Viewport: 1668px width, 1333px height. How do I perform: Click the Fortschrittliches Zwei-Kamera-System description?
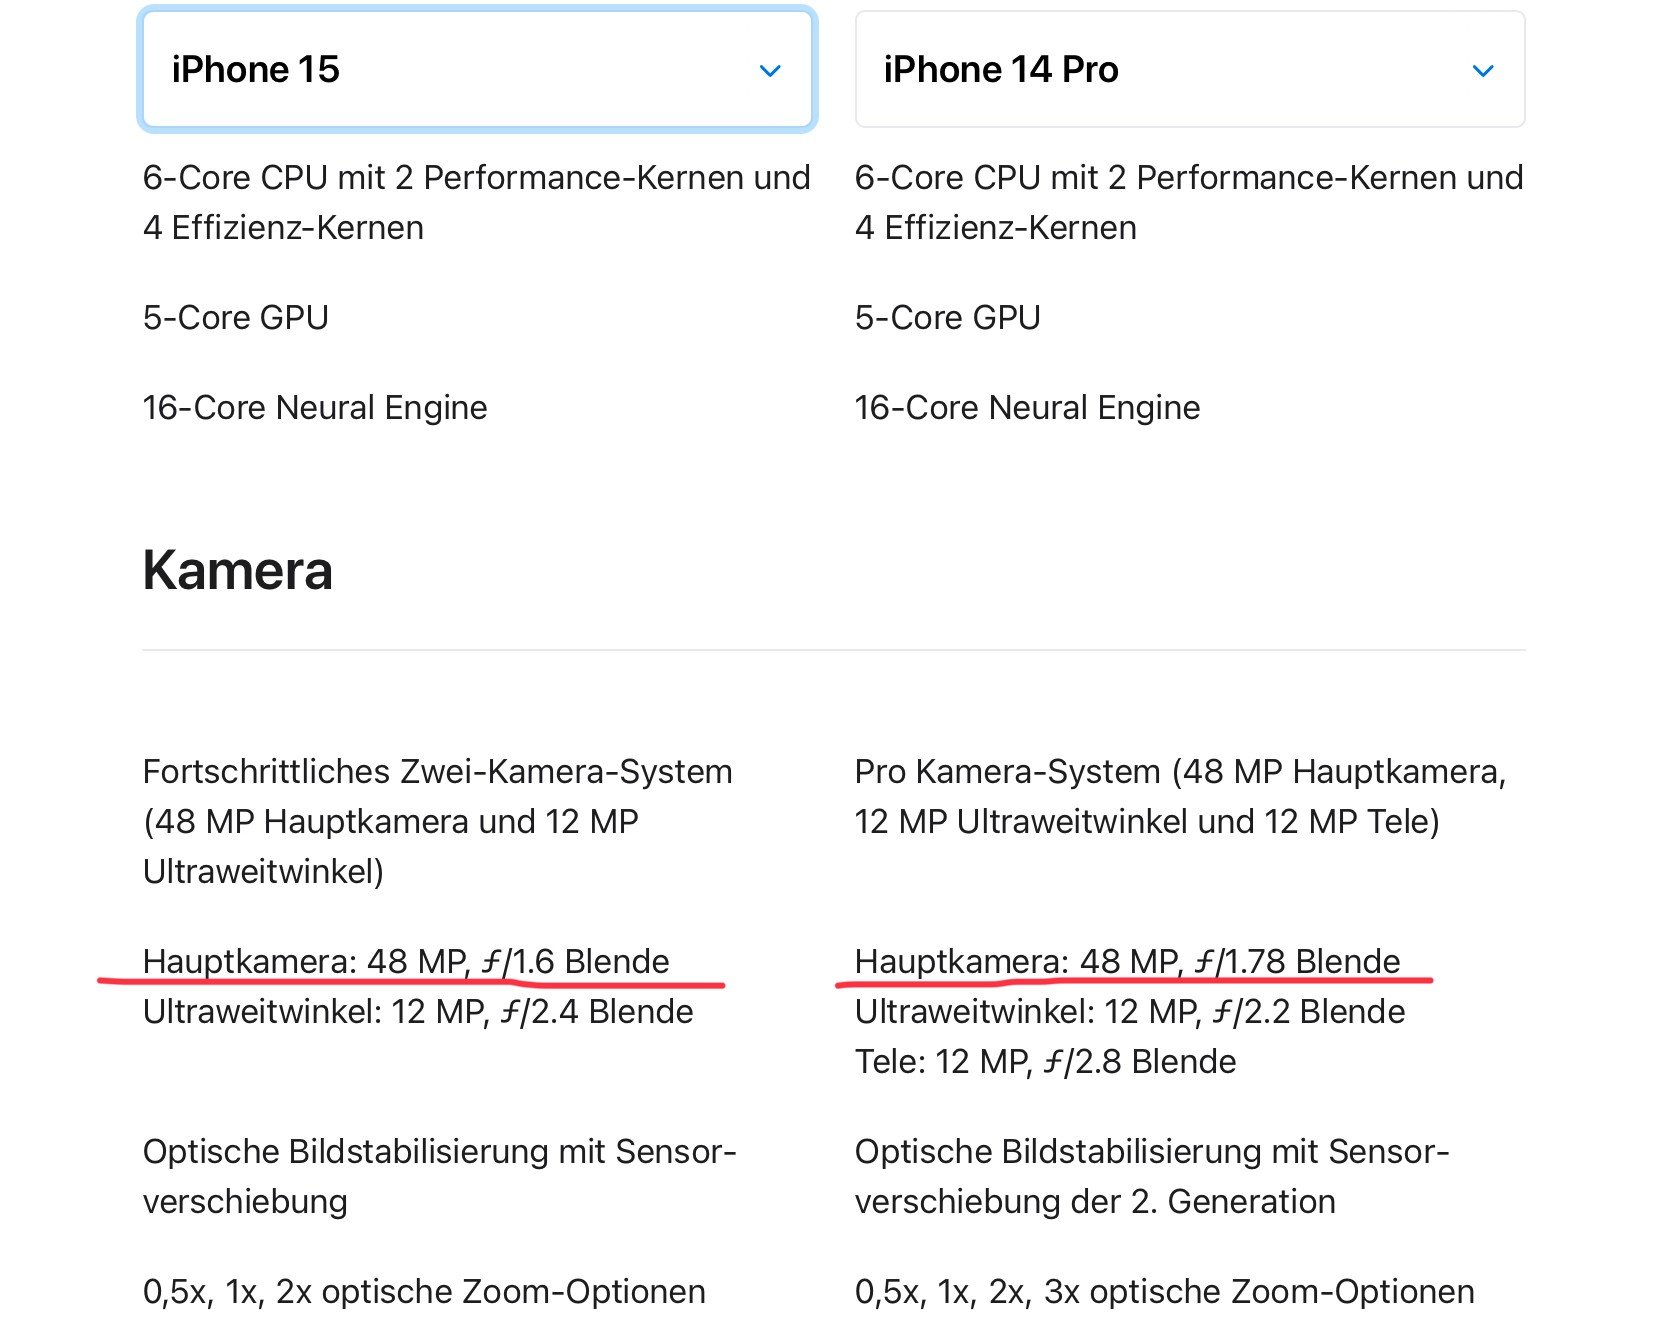coord(438,821)
